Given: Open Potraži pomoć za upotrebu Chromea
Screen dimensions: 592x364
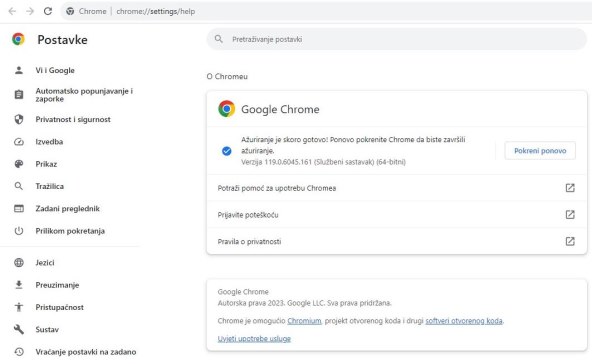Looking at the screenshot, I should [396, 188].
